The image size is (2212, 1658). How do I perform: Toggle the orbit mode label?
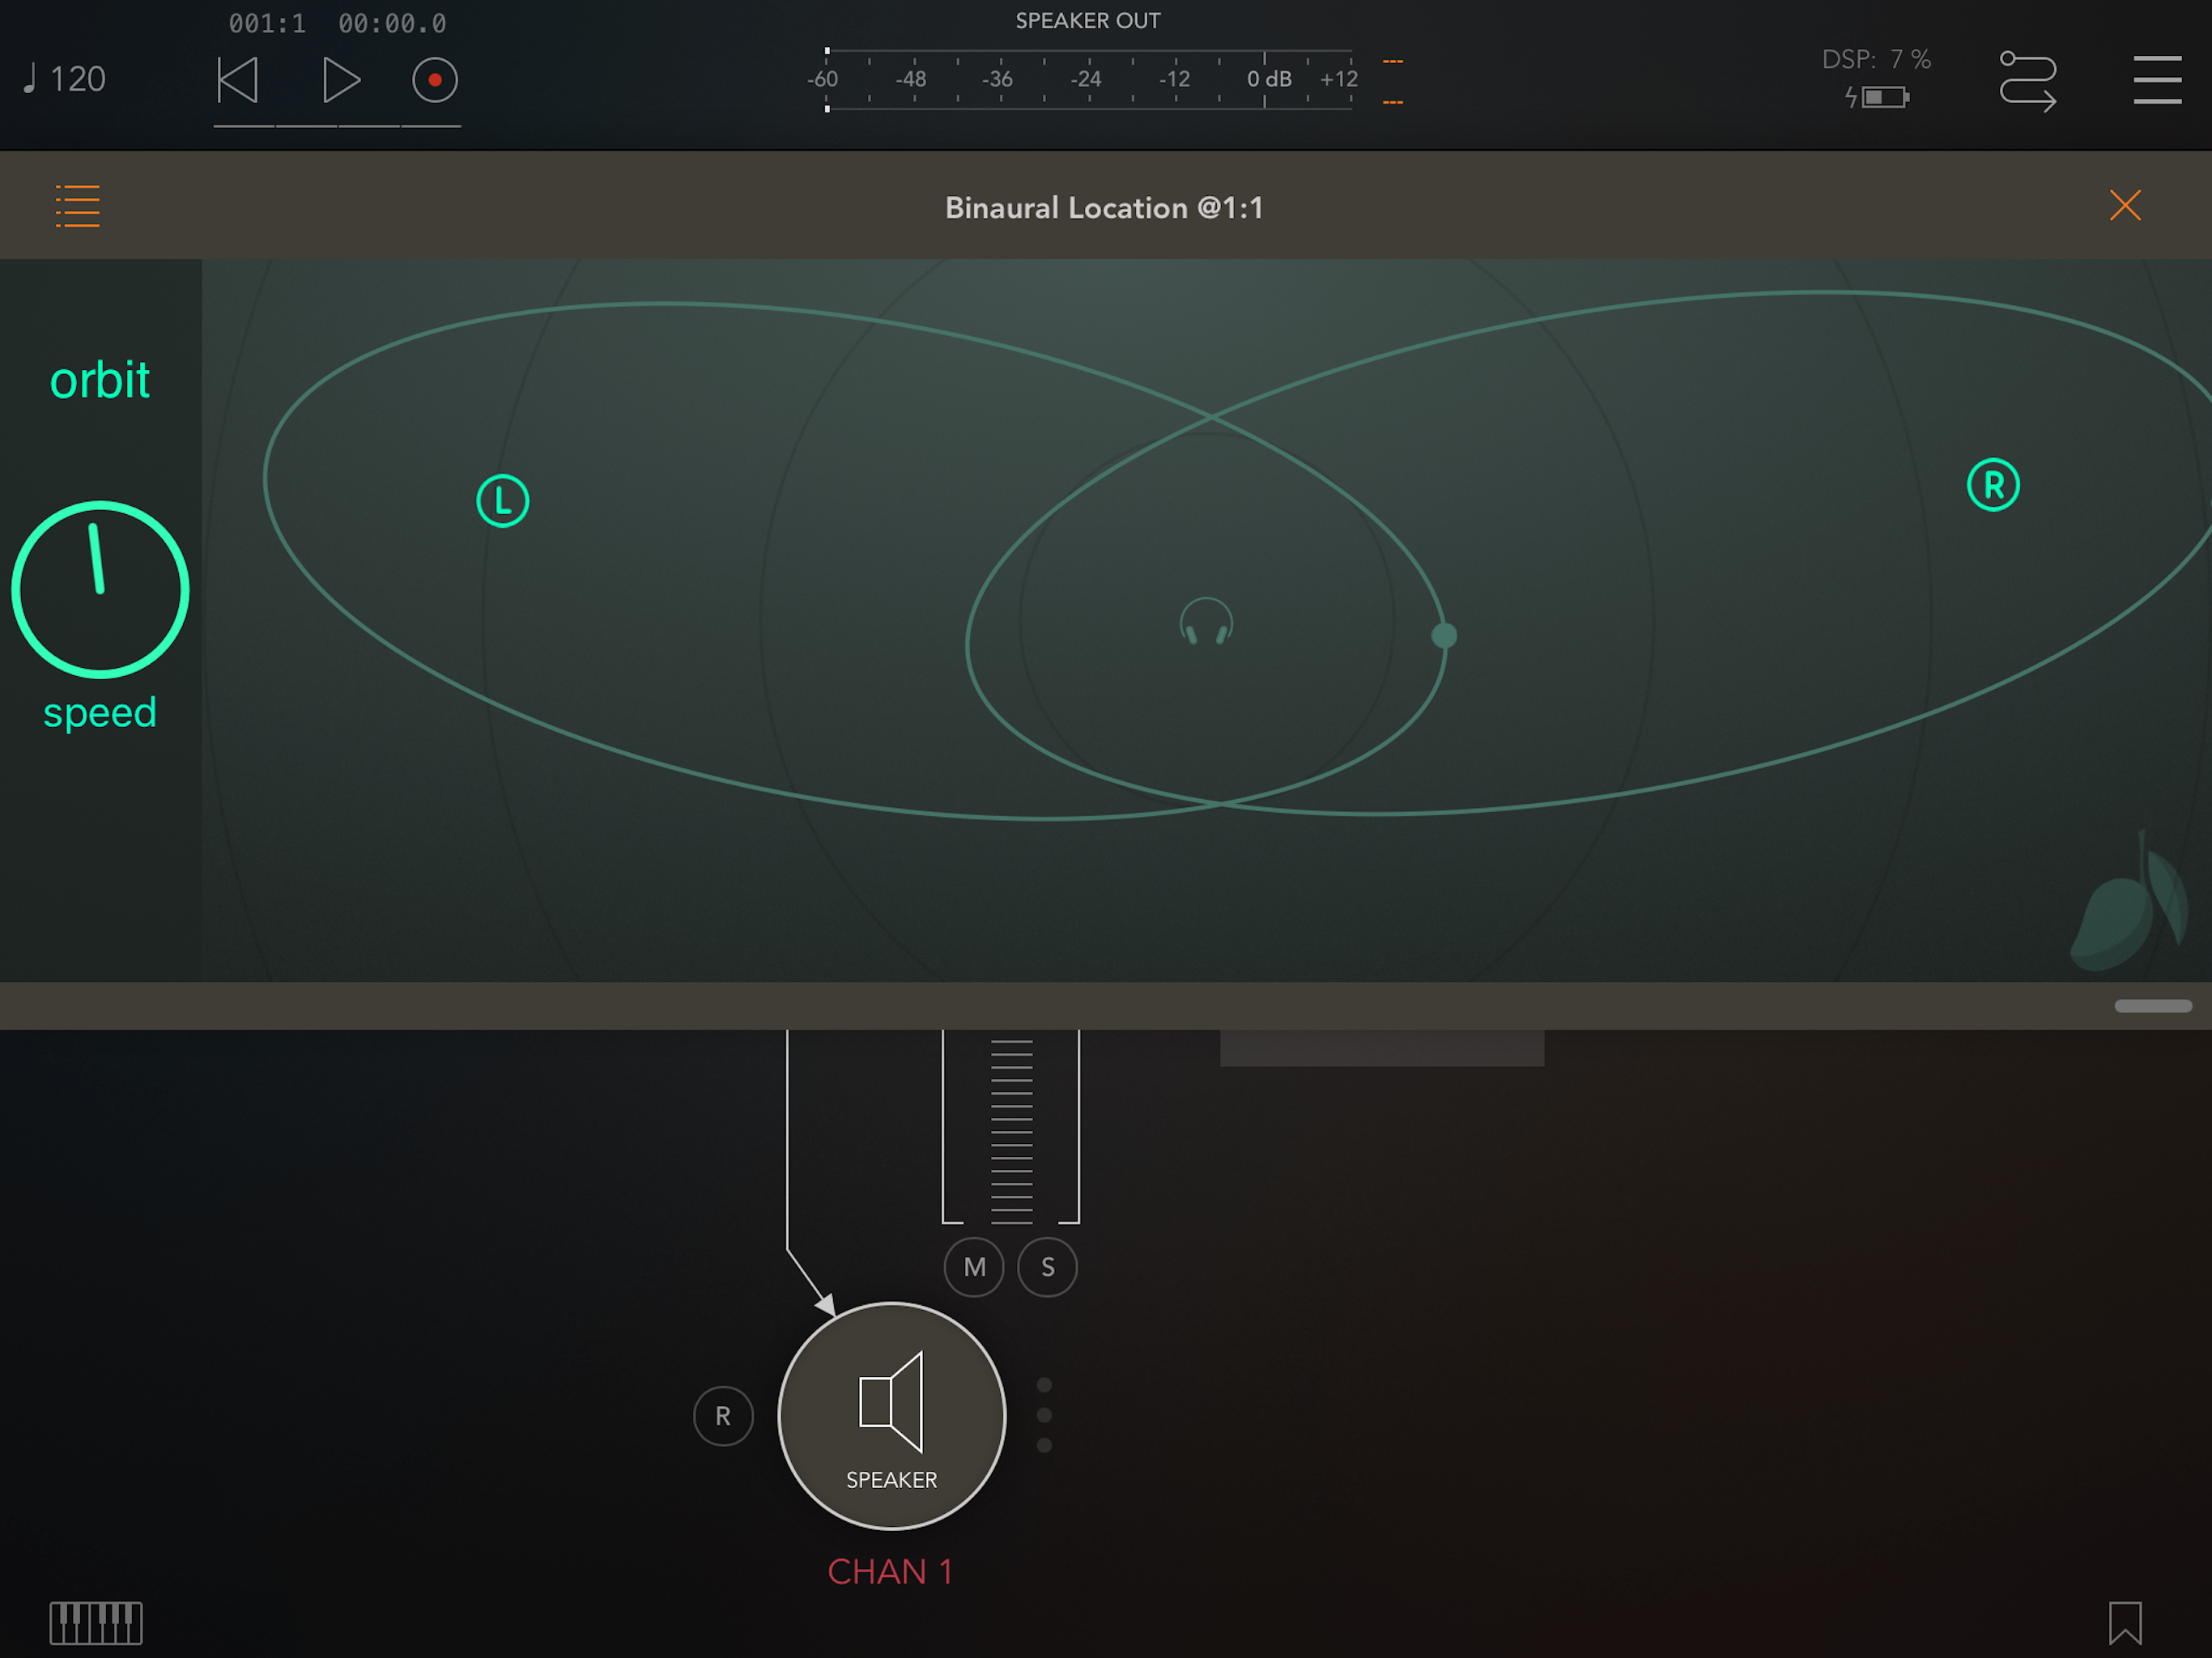[100, 380]
